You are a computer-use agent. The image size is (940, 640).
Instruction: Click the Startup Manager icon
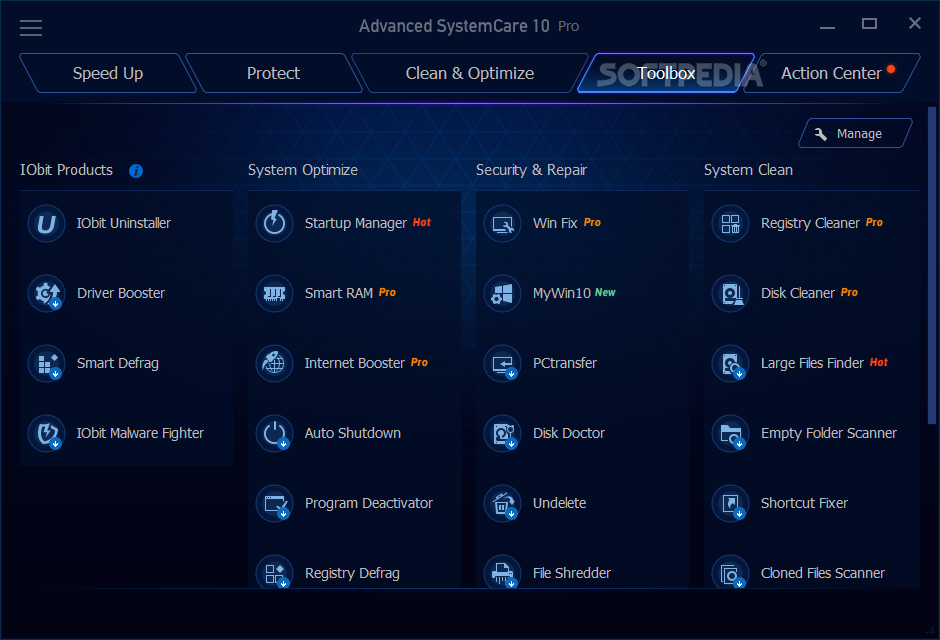pyautogui.click(x=275, y=224)
